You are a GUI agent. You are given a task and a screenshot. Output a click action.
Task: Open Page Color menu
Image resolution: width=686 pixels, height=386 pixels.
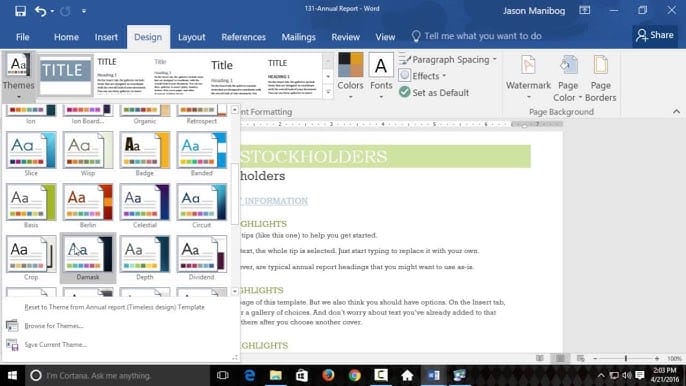coord(568,79)
